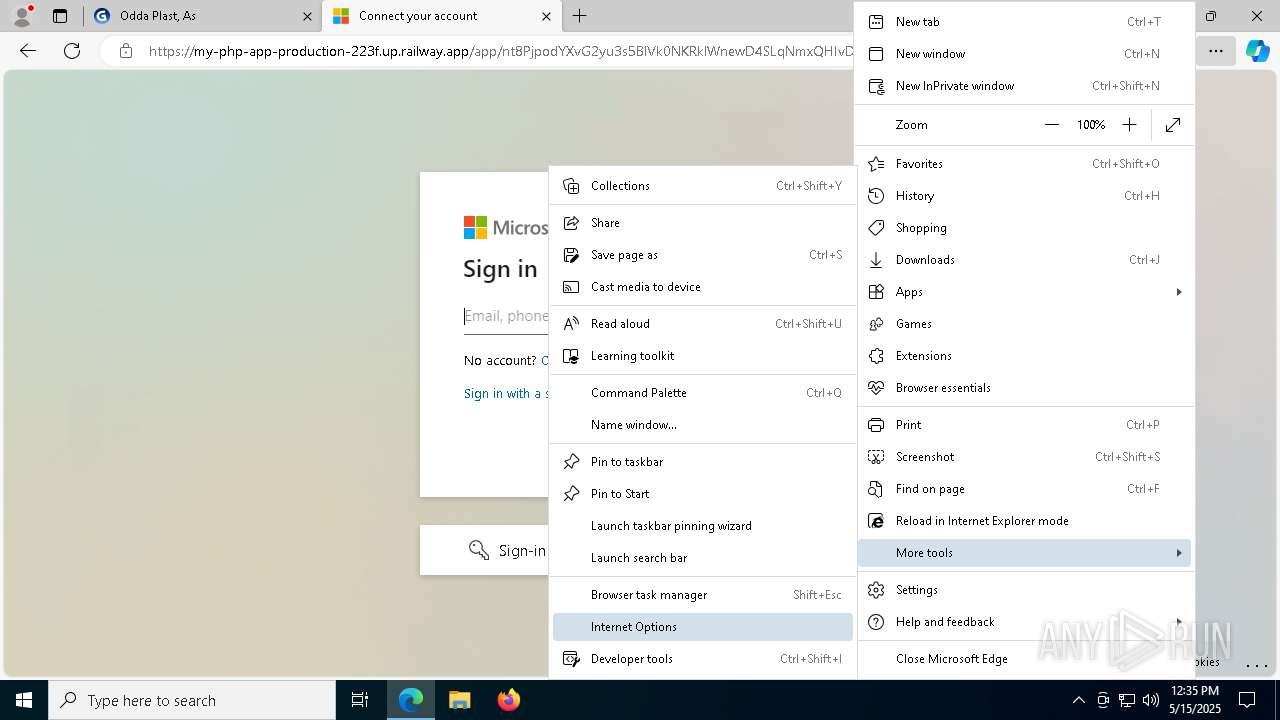1280x720 pixels.
Task: Open Task View on the taskbar
Action: (x=360, y=700)
